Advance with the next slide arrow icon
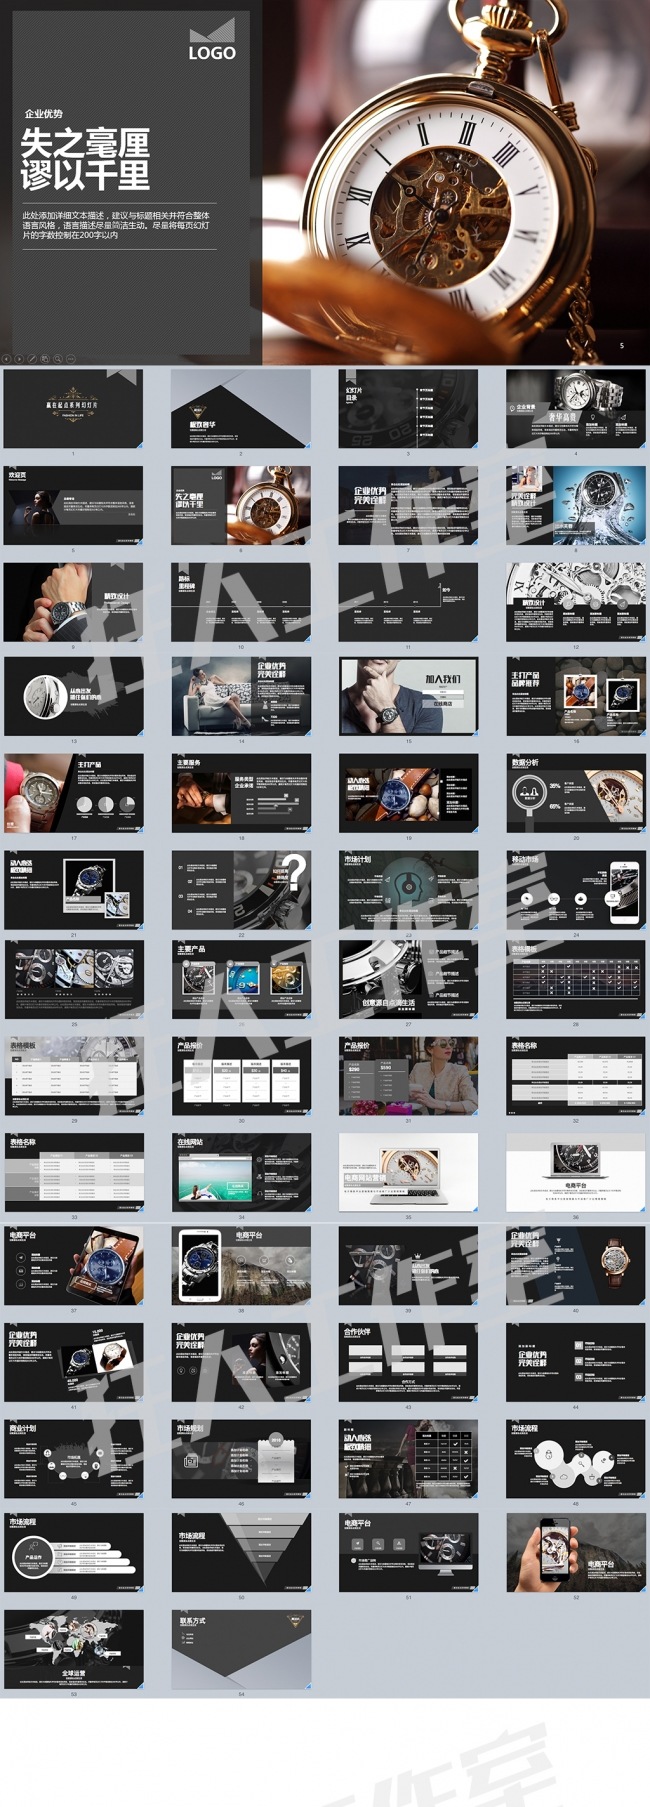This screenshot has width=650, height=1807. (x=19, y=359)
